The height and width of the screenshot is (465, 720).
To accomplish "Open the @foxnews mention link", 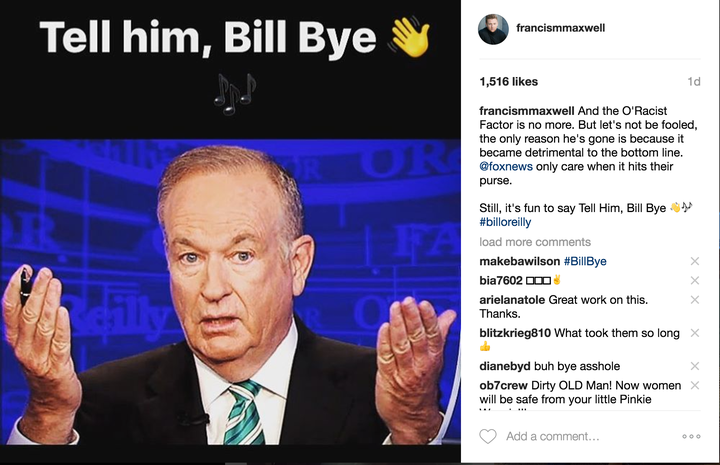I will pyautogui.click(x=506, y=166).
